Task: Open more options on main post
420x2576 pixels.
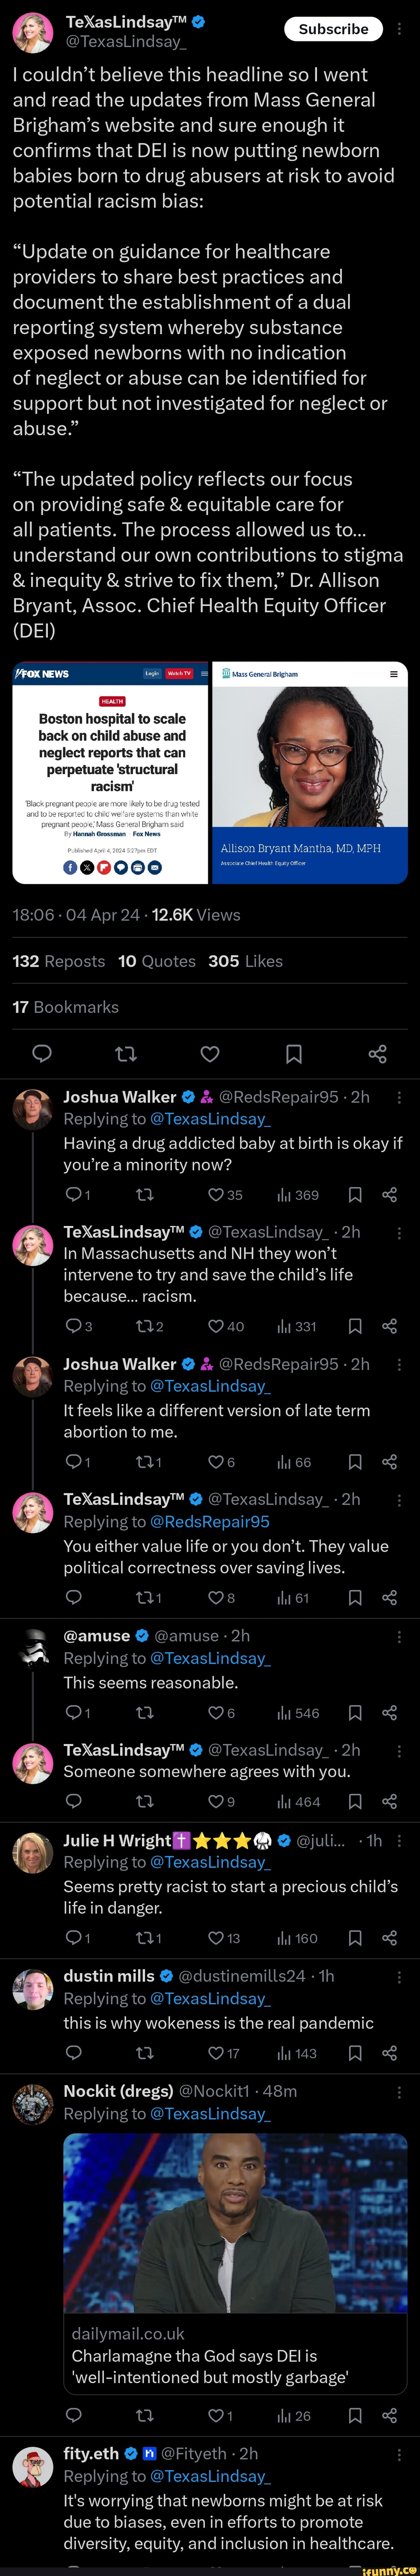Action: pos(400,30)
